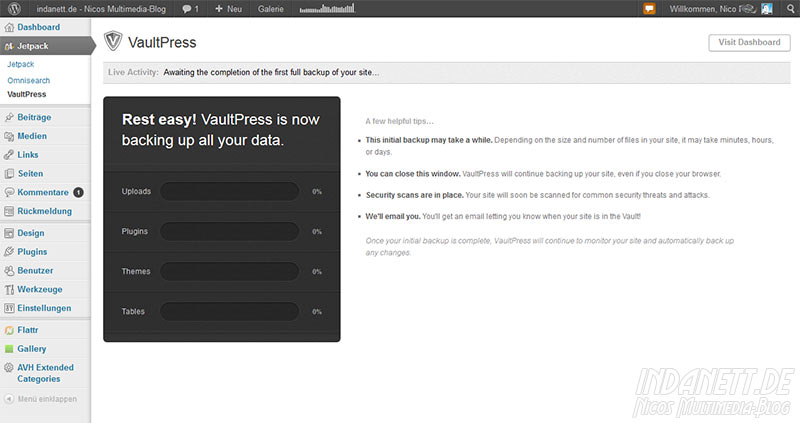Click the search magnifier icon

tap(790, 9)
